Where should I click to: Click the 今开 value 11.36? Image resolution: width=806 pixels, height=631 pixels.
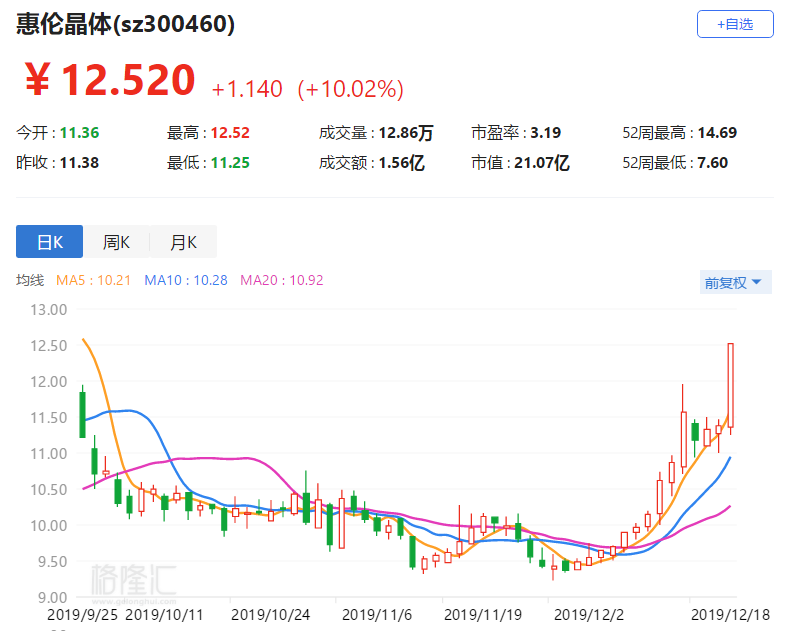[x=80, y=133]
